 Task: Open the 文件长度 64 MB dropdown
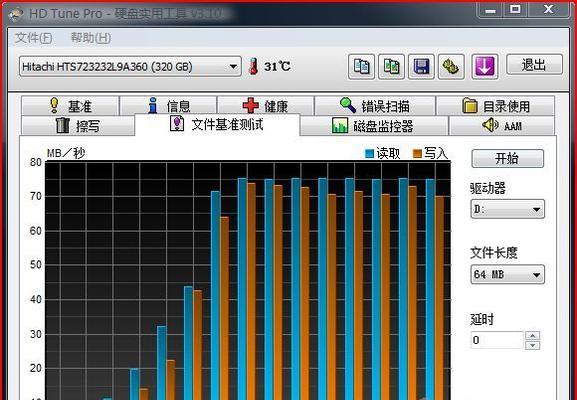coord(507,275)
